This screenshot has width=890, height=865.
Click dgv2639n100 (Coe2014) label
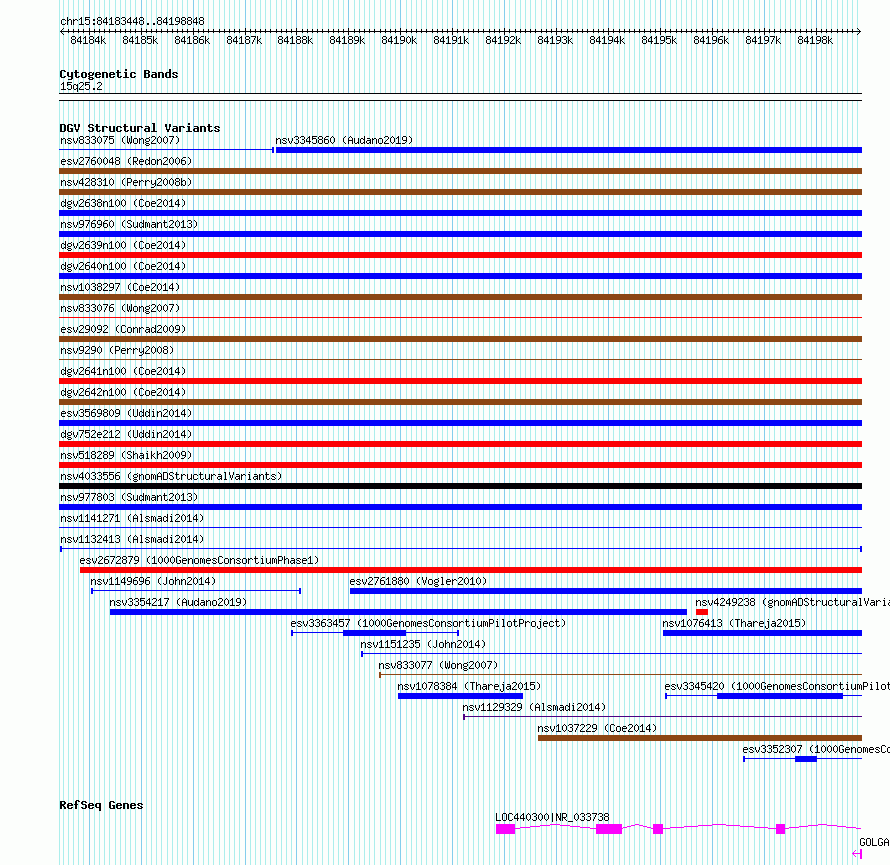[123, 245]
